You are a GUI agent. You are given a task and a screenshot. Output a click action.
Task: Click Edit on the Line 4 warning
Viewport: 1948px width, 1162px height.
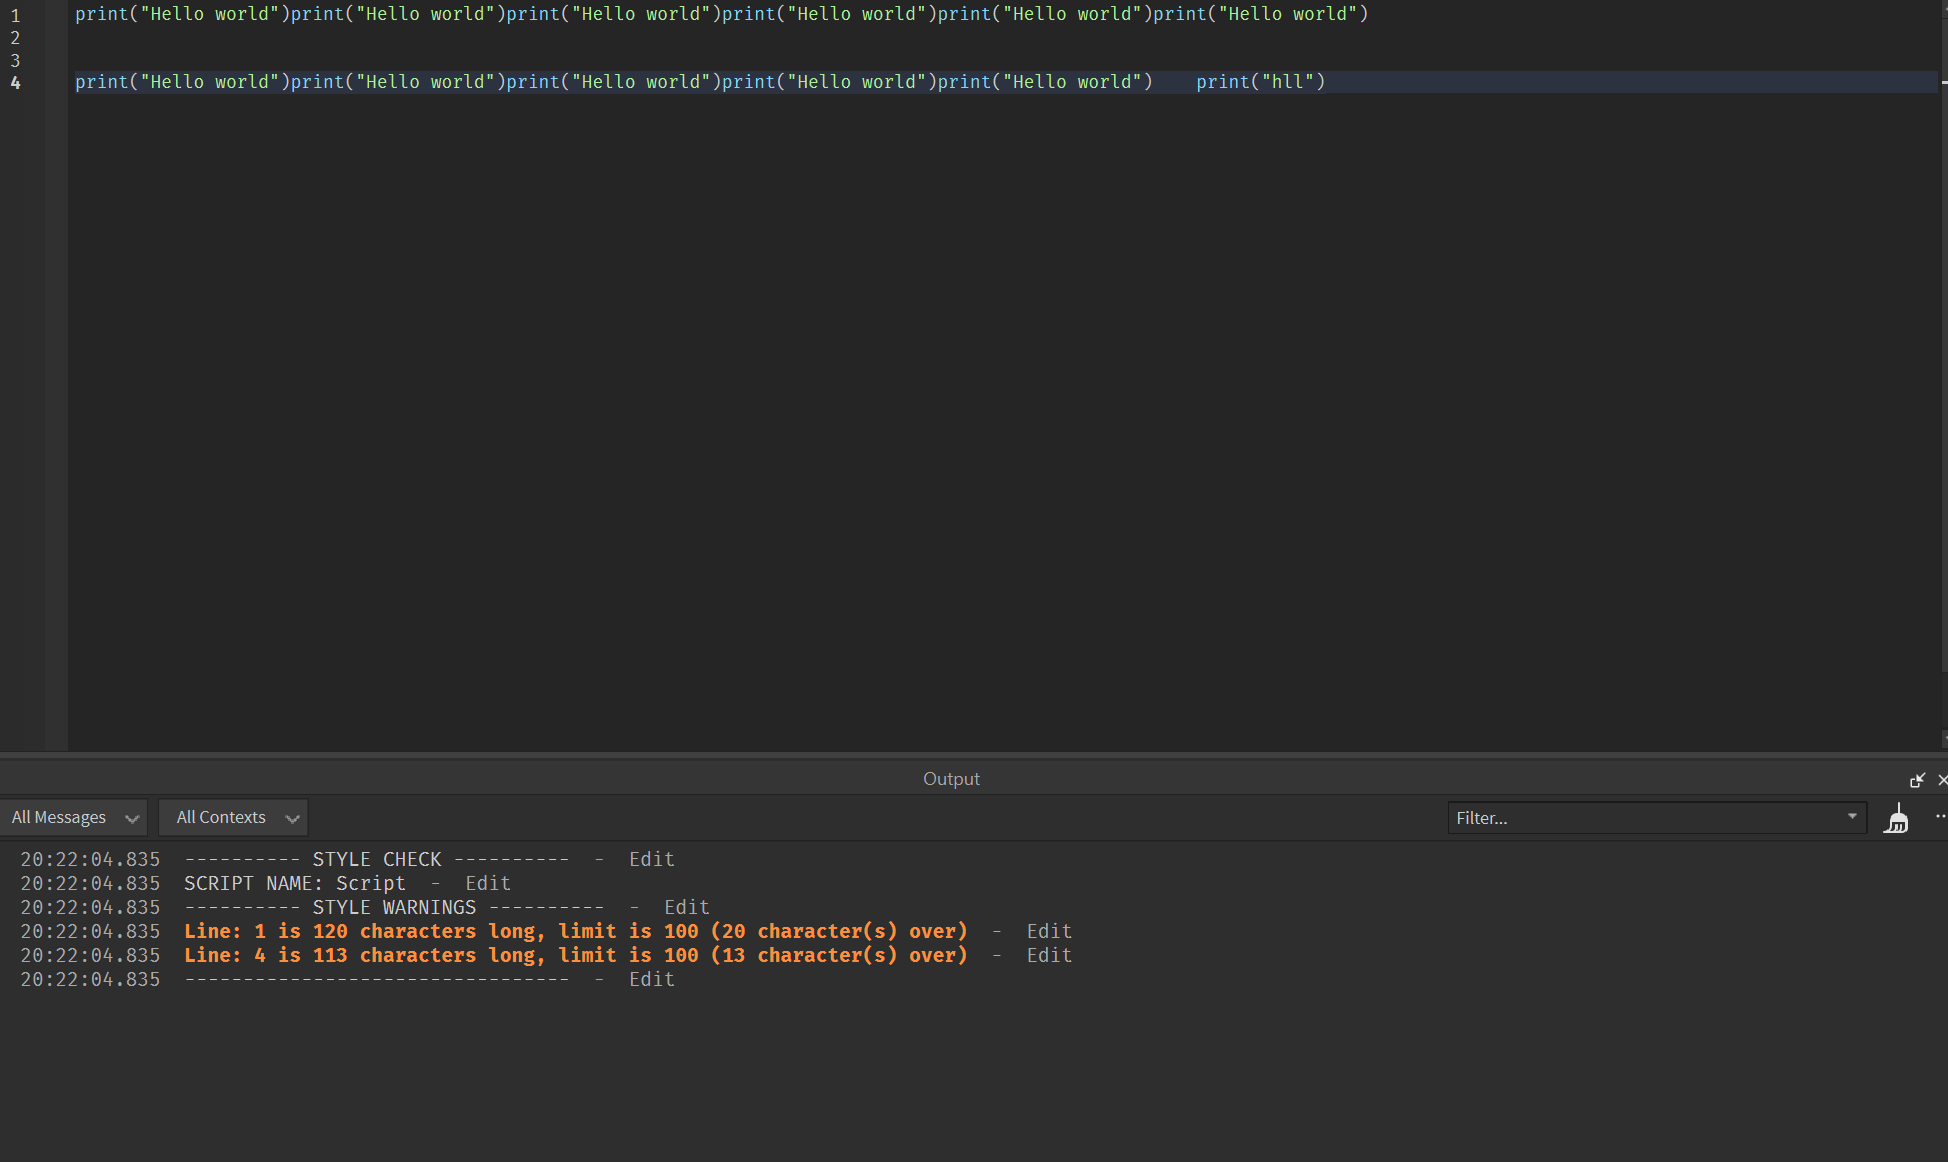[1048, 955]
